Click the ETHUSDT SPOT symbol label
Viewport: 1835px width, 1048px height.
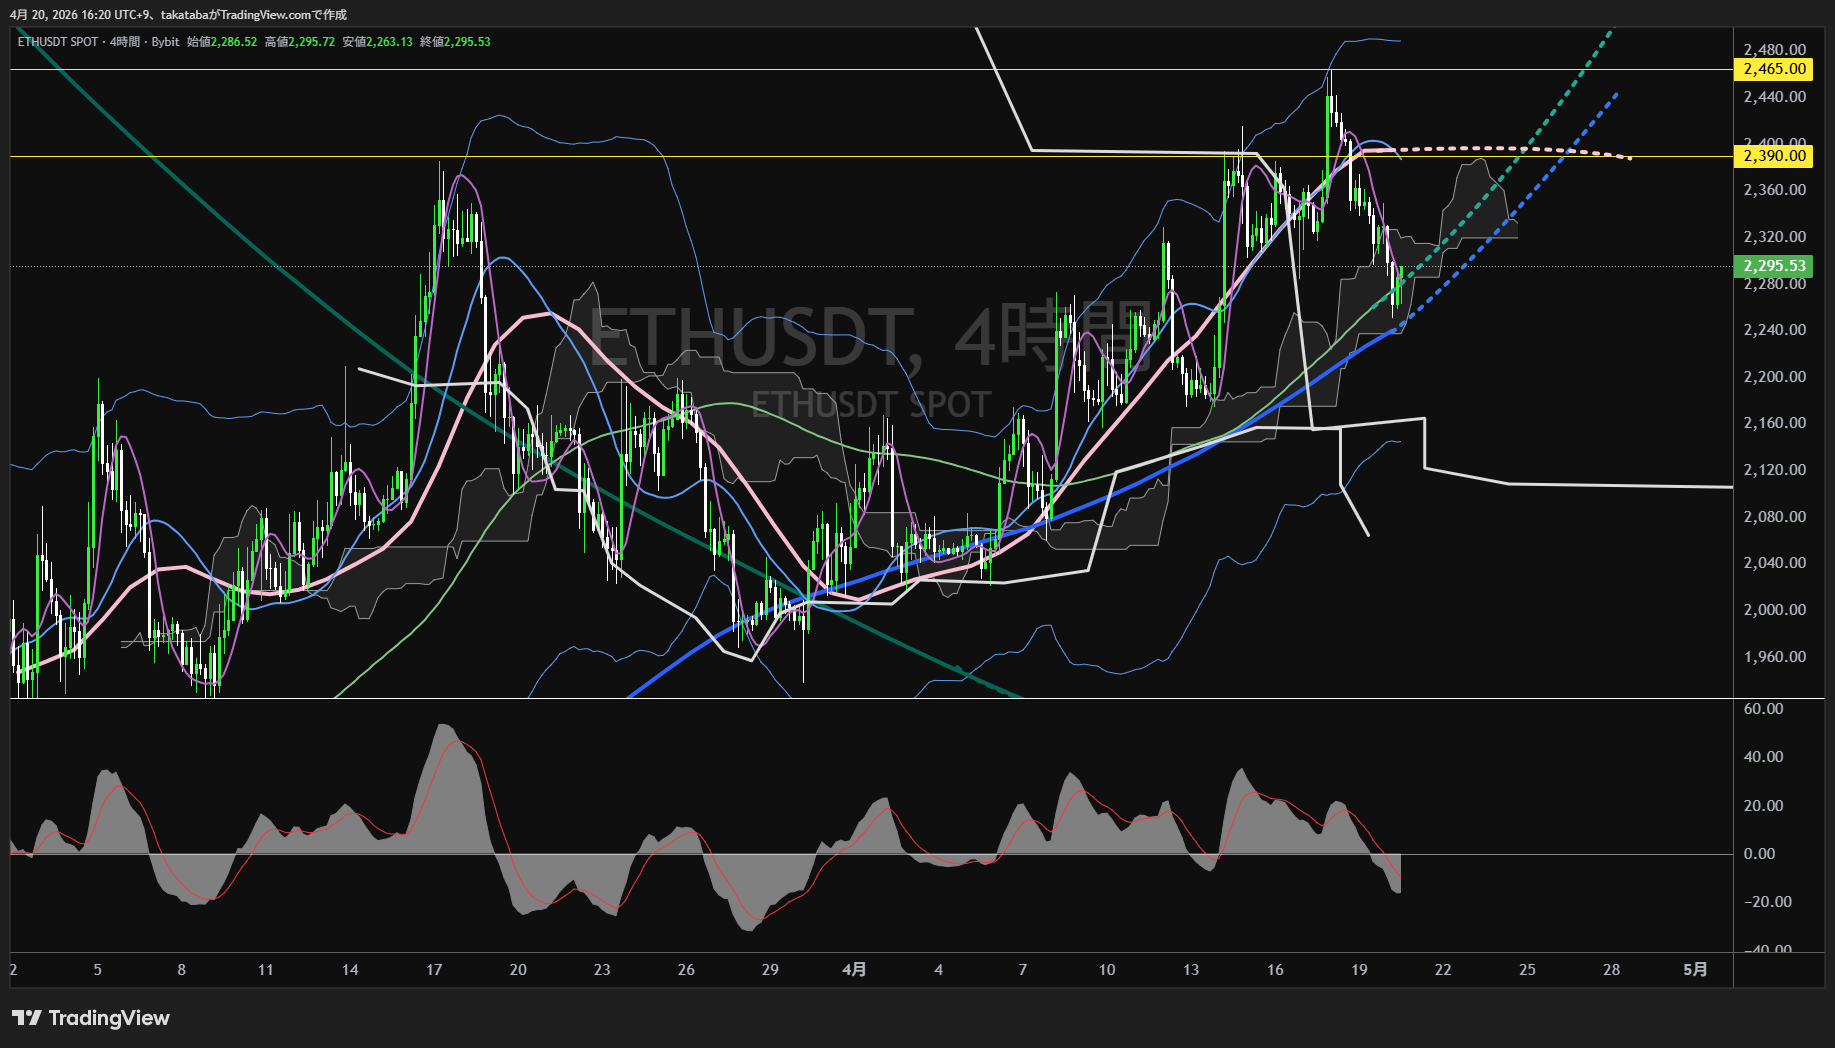pyautogui.click(x=58, y=42)
